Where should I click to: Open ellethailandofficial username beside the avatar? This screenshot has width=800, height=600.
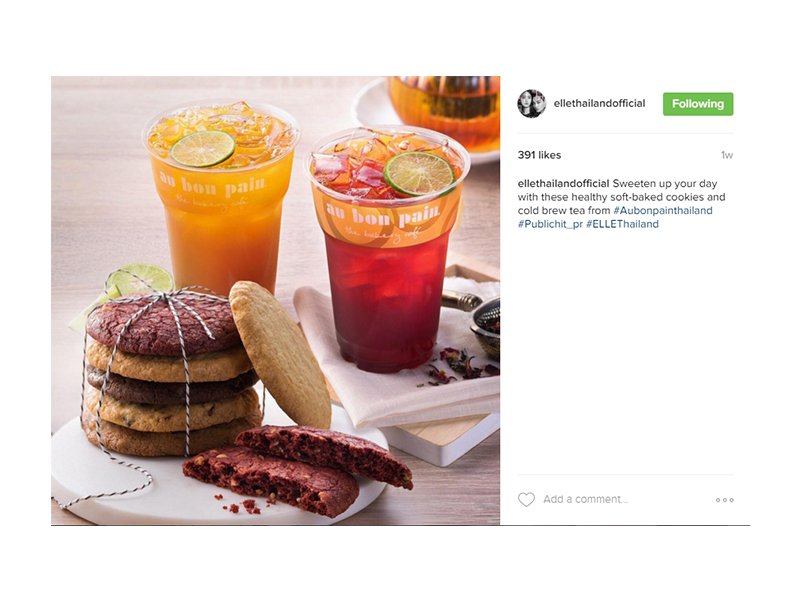pyautogui.click(x=599, y=103)
